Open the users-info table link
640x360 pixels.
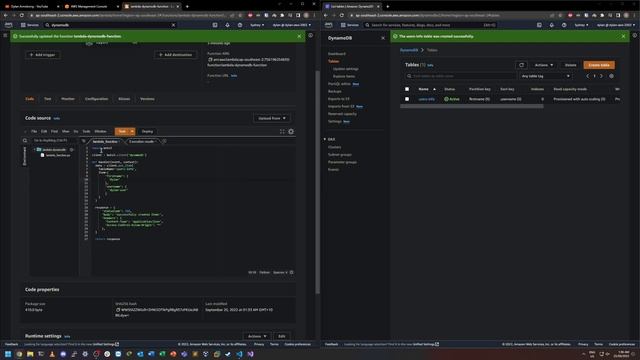click(x=426, y=99)
